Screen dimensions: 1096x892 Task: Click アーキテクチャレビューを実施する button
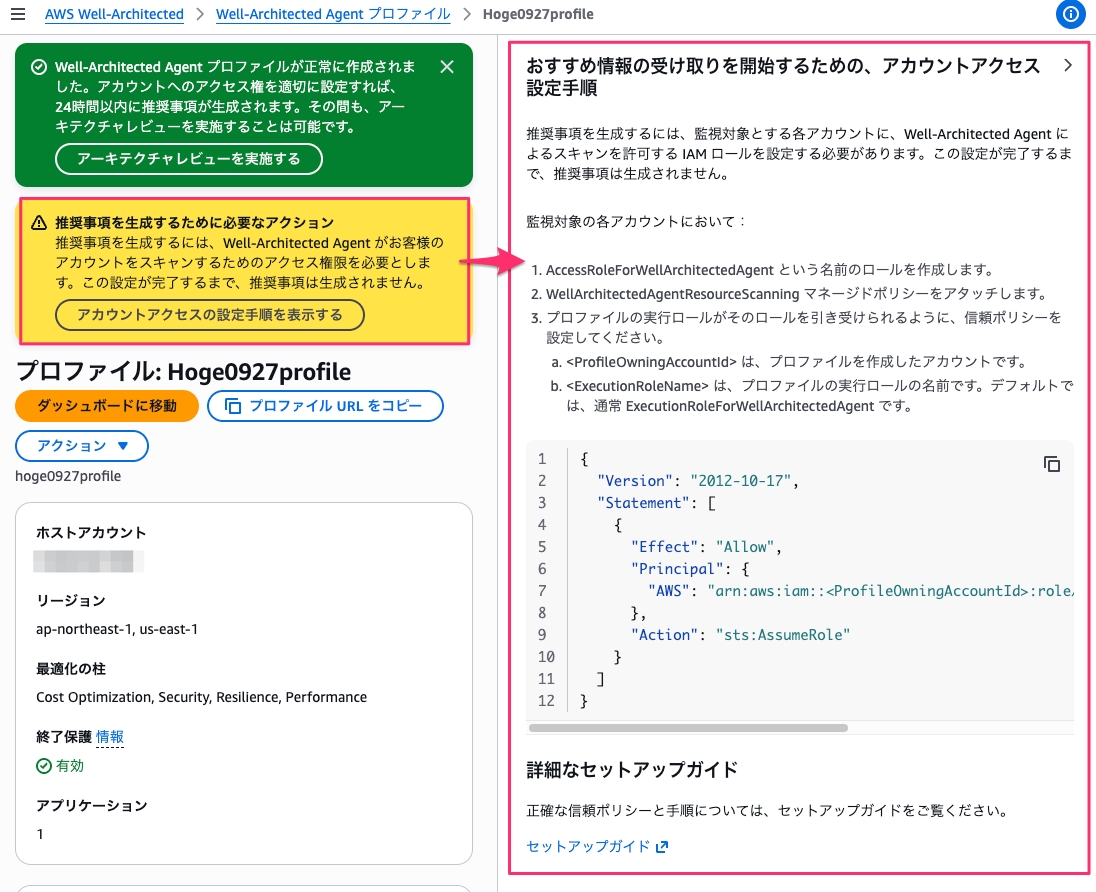tap(189, 159)
